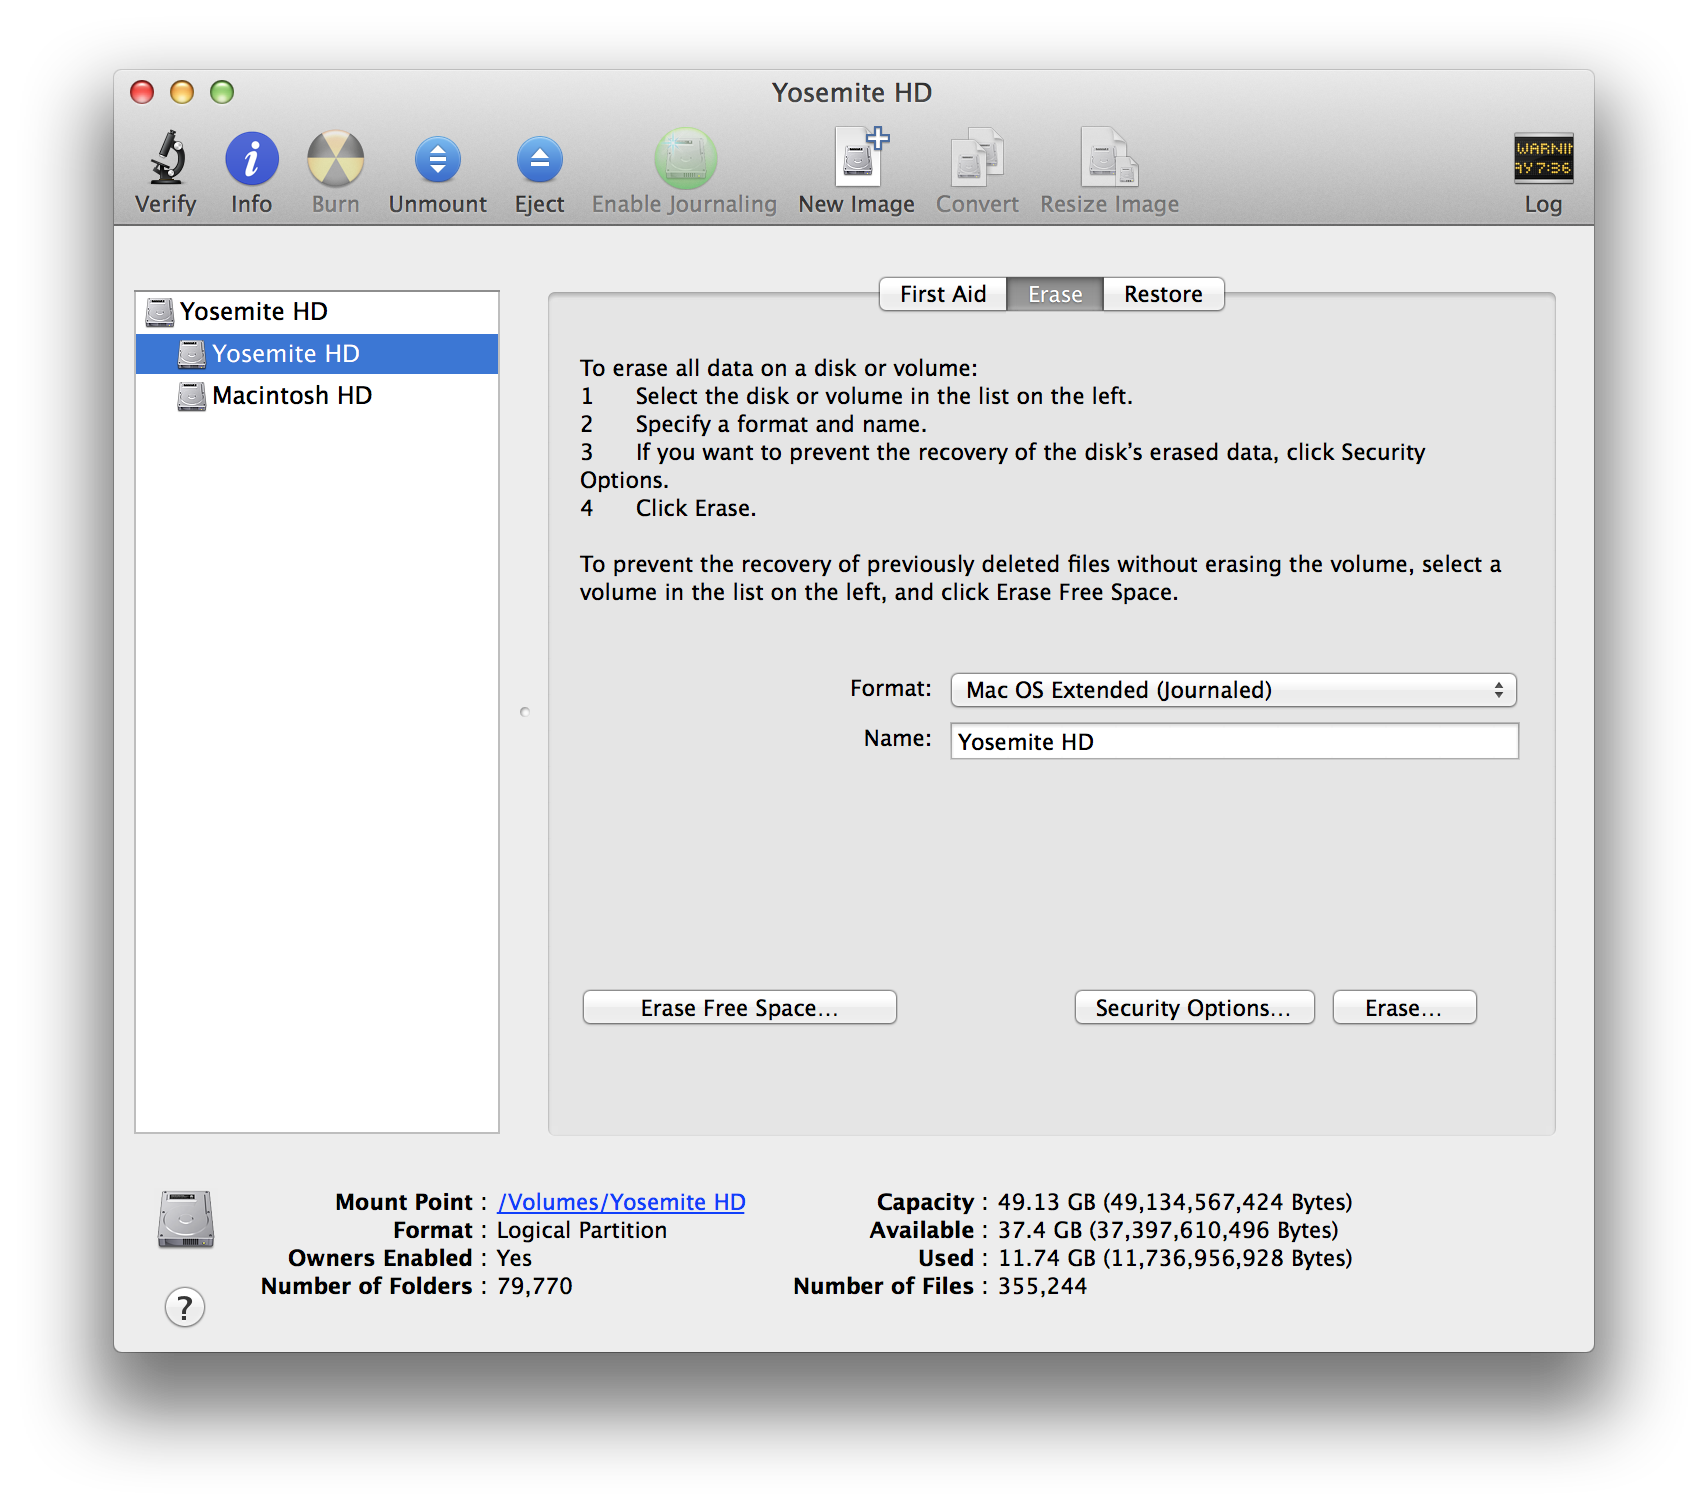
Task: Click the Enable Journaling icon
Action: [x=685, y=158]
